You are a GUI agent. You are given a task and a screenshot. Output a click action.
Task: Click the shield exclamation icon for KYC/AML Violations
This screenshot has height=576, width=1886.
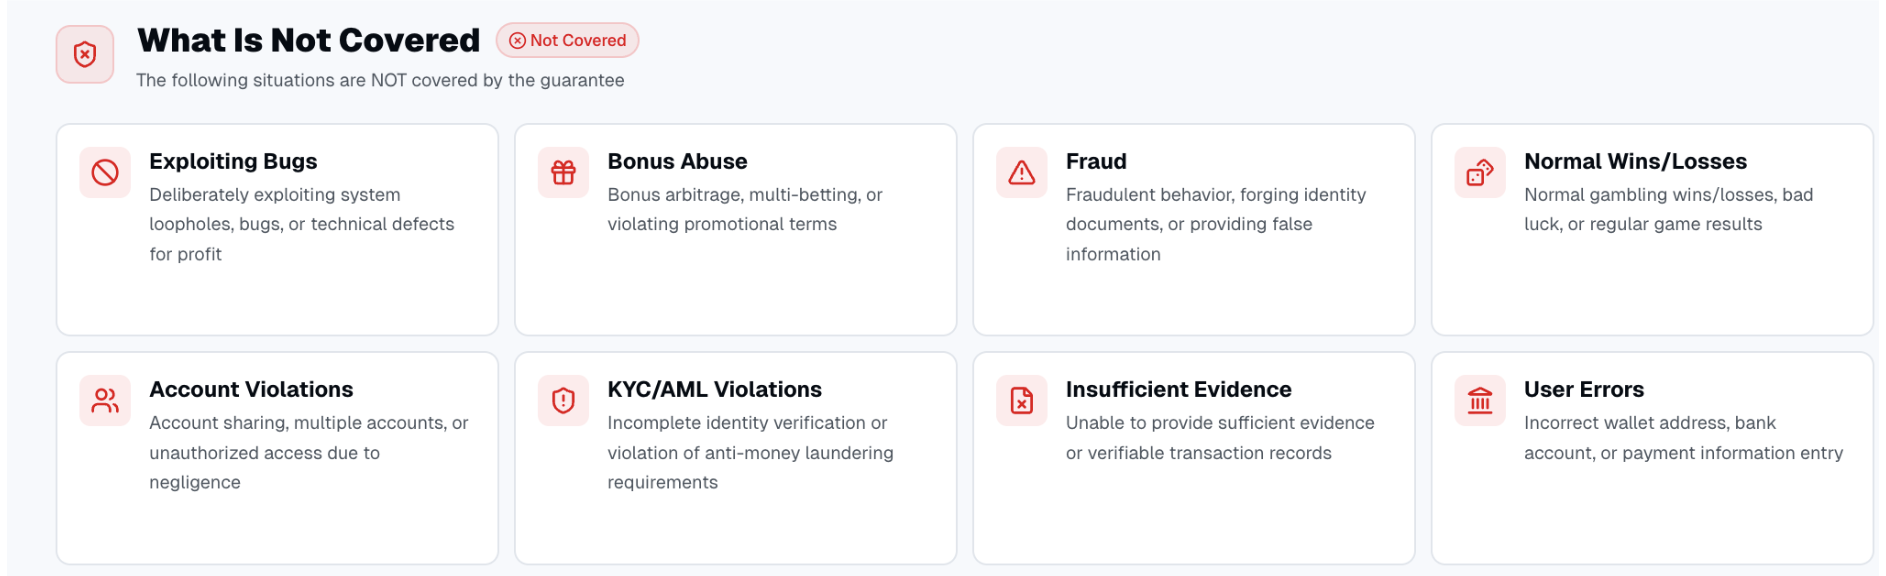pos(562,400)
